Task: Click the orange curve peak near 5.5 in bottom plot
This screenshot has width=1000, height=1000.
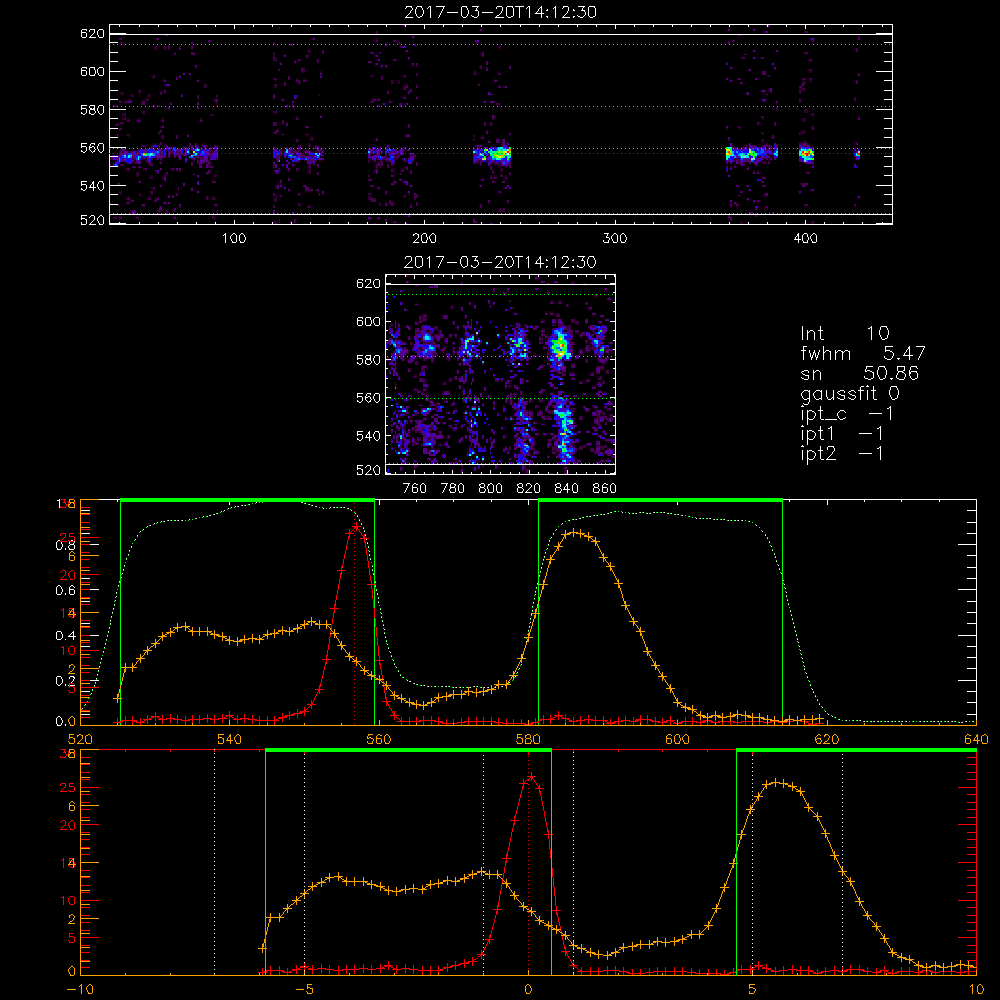Action: (x=776, y=782)
